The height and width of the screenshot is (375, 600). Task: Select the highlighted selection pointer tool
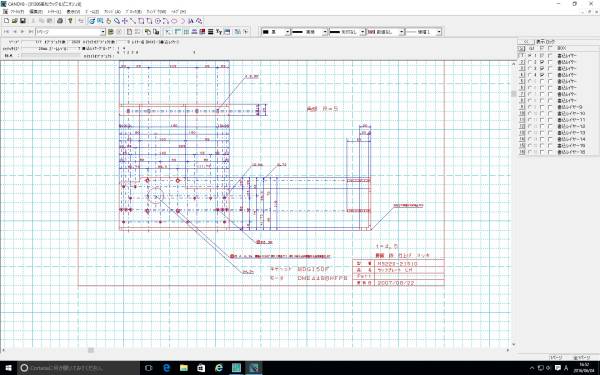(92, 21)
